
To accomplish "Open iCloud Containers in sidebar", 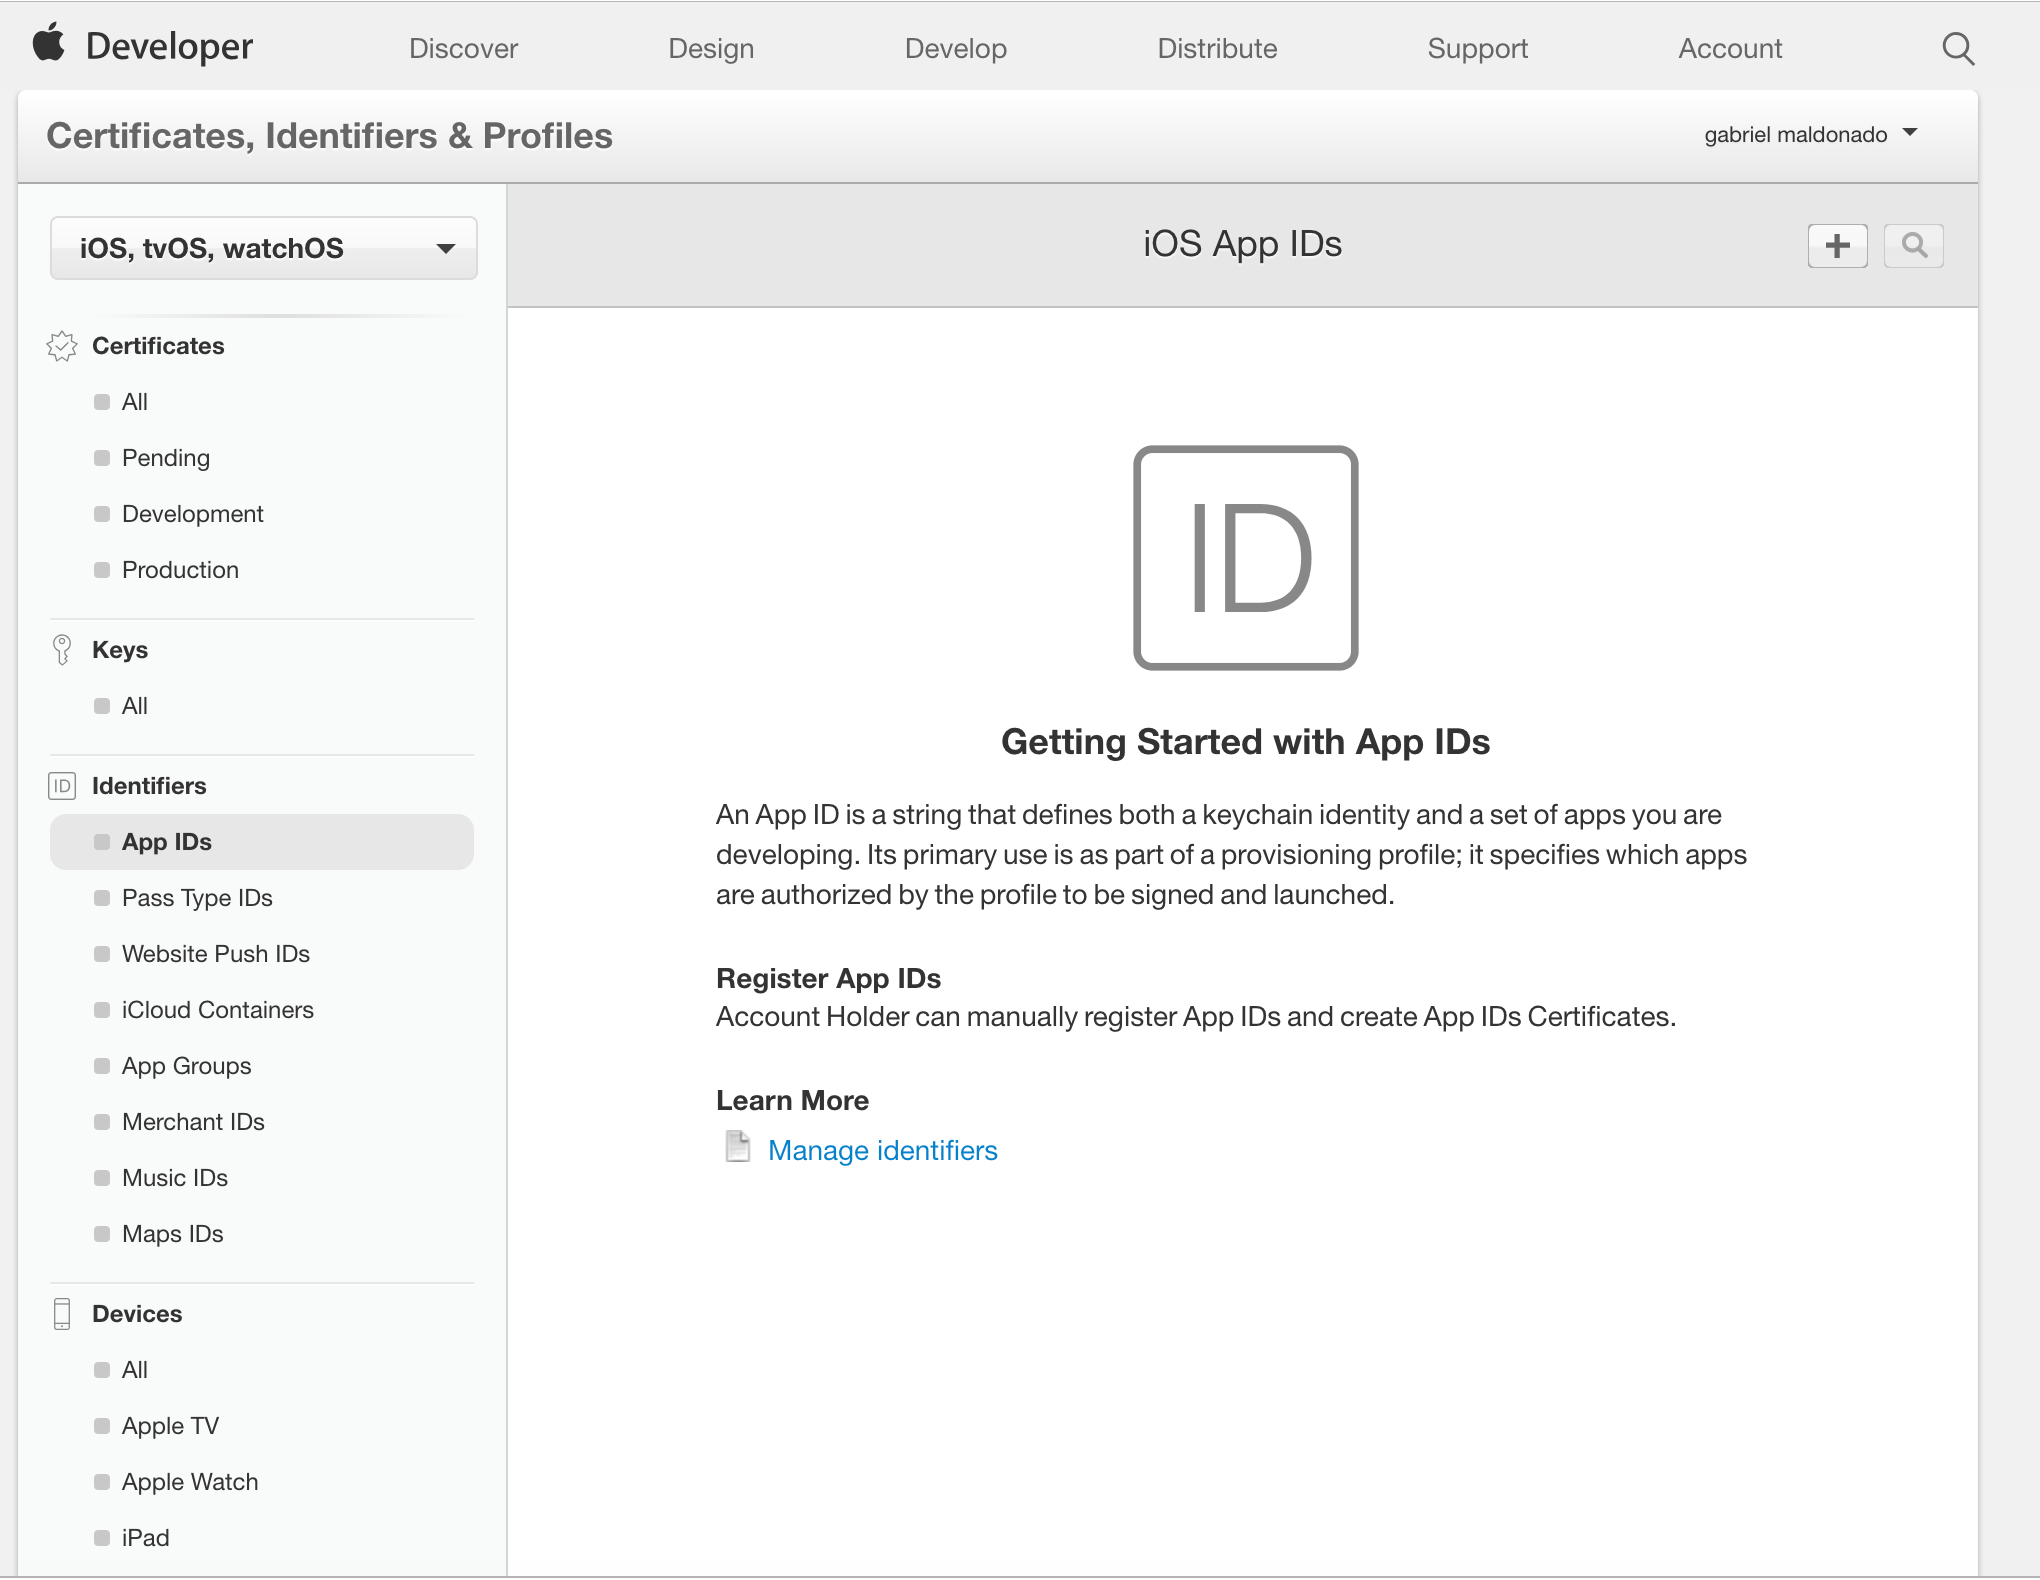I will [x=217, y=1010].
